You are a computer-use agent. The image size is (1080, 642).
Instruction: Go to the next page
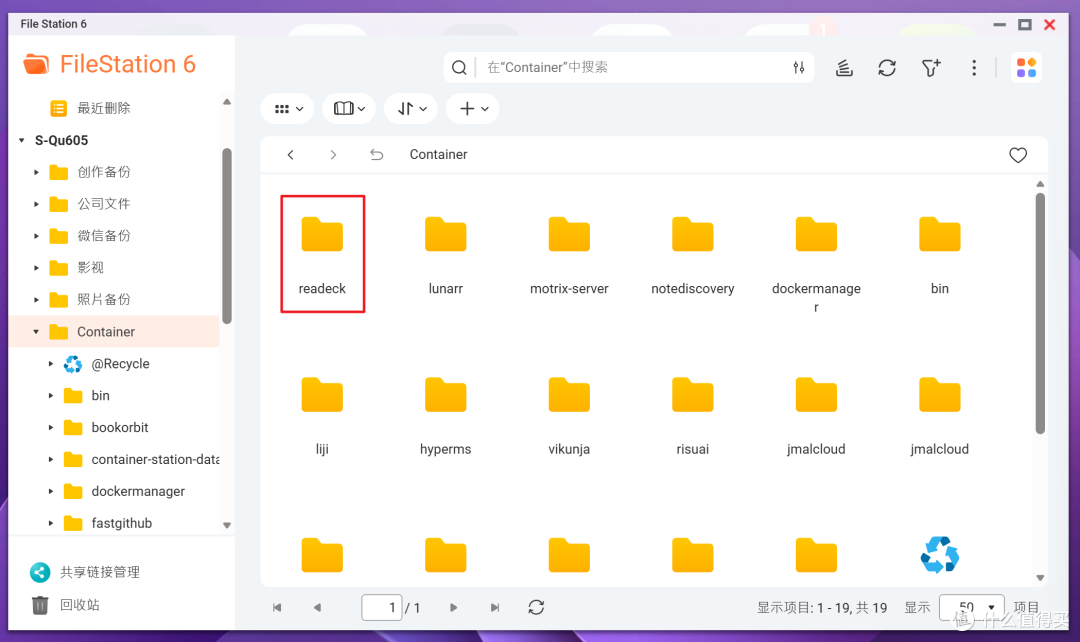click(x=453, y=608)
